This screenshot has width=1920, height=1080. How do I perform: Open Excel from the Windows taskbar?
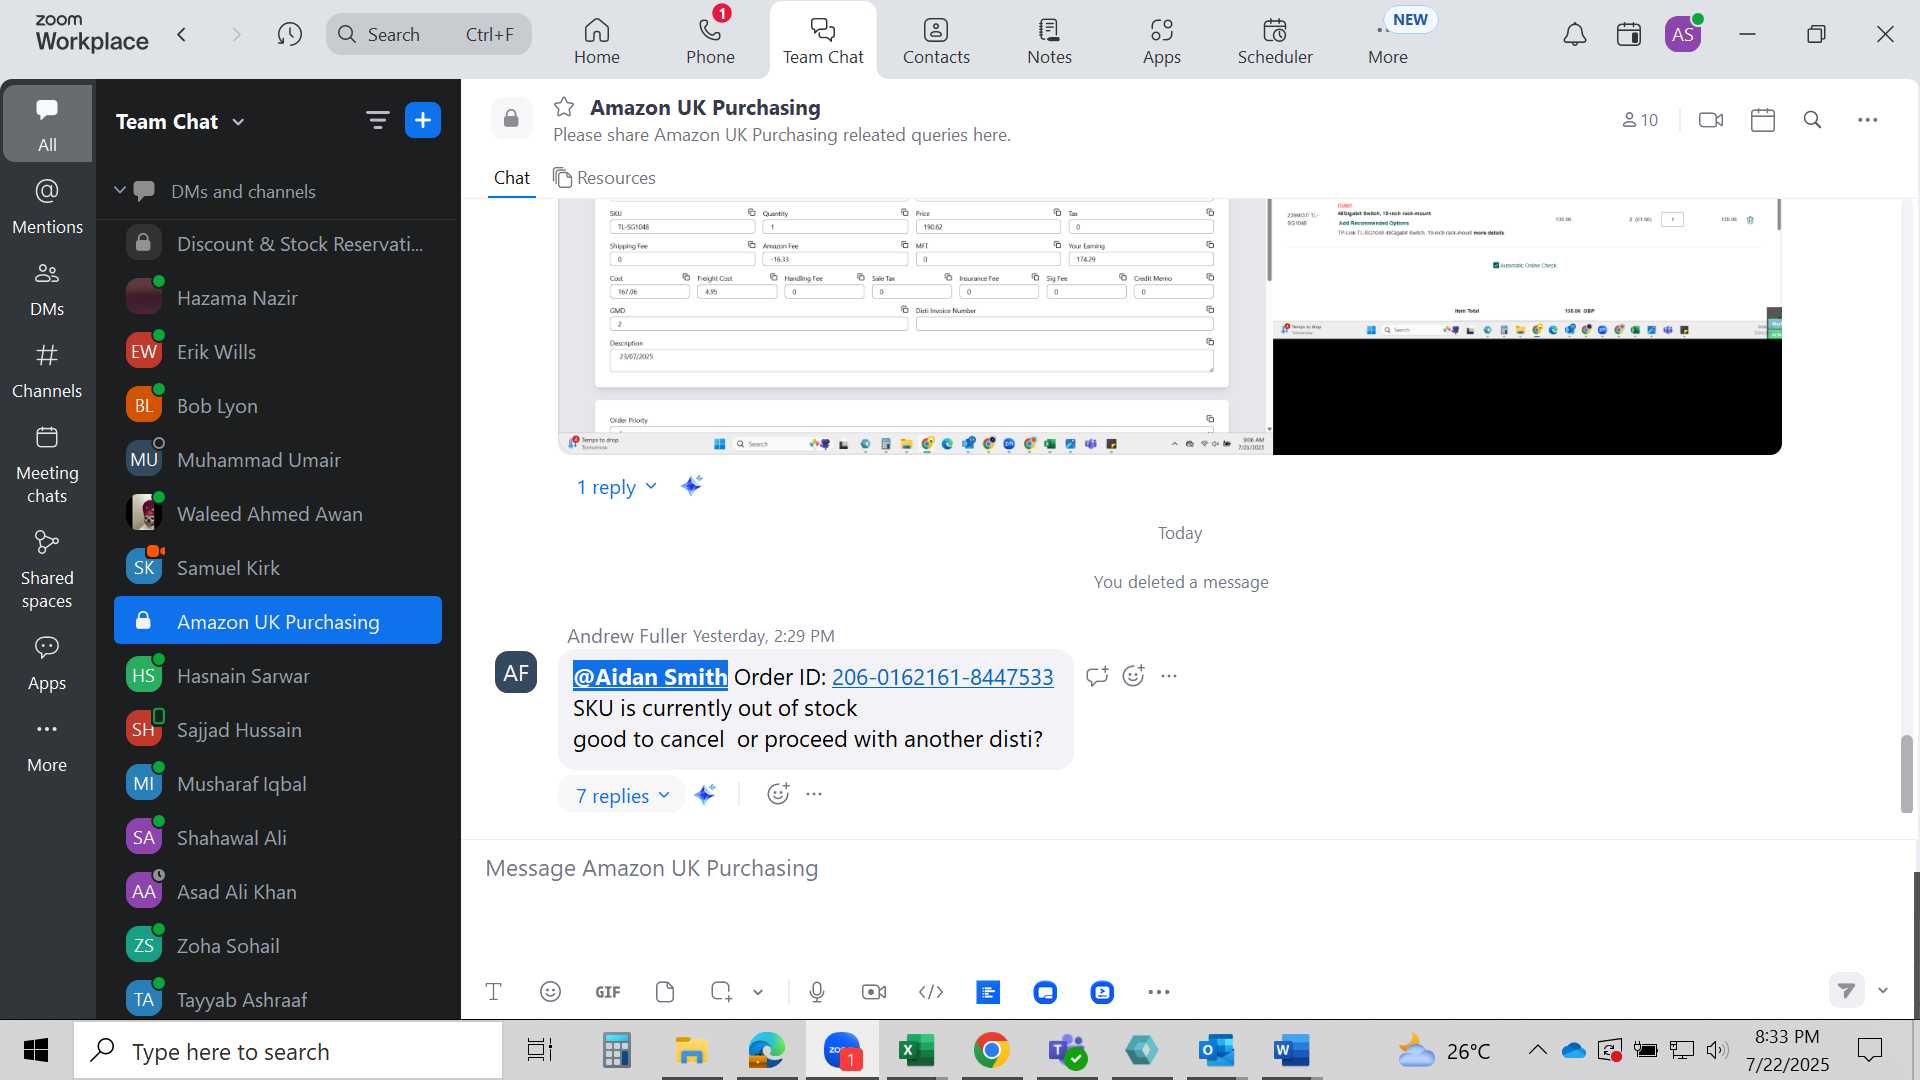tap(916, 1051)
